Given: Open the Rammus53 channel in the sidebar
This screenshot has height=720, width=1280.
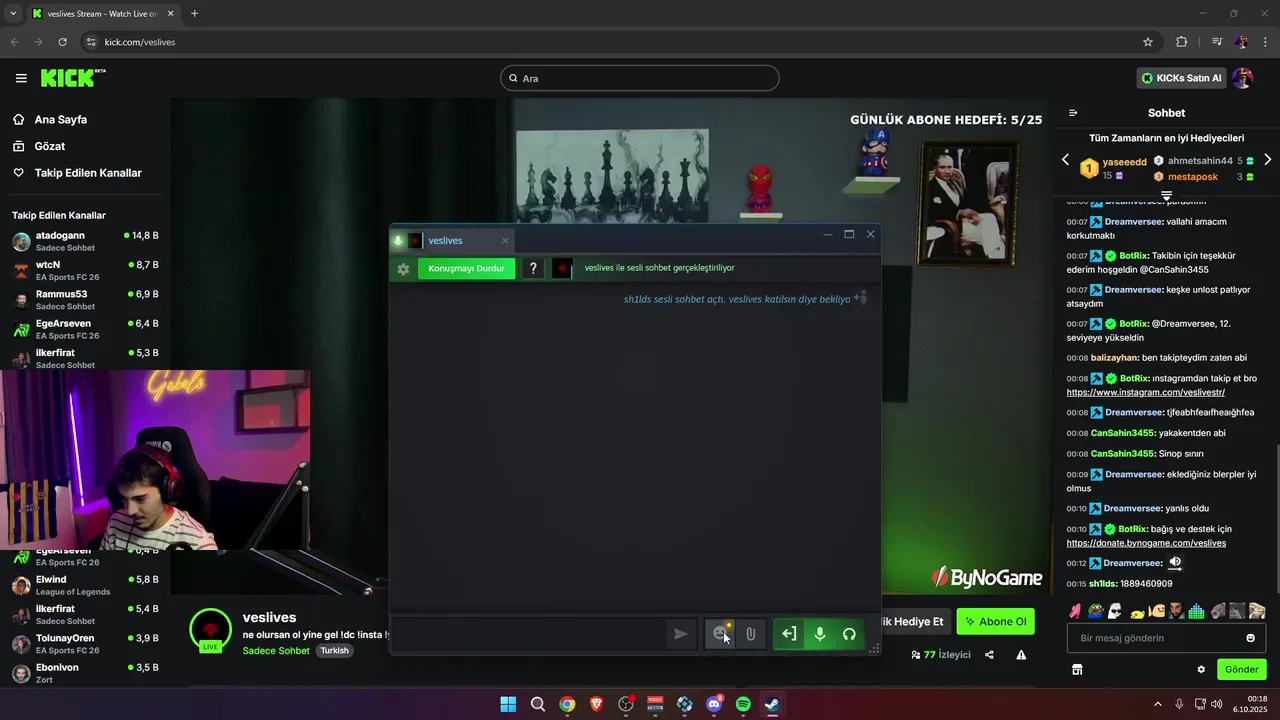Looking at the screenshot, I should tap(85, 300).
